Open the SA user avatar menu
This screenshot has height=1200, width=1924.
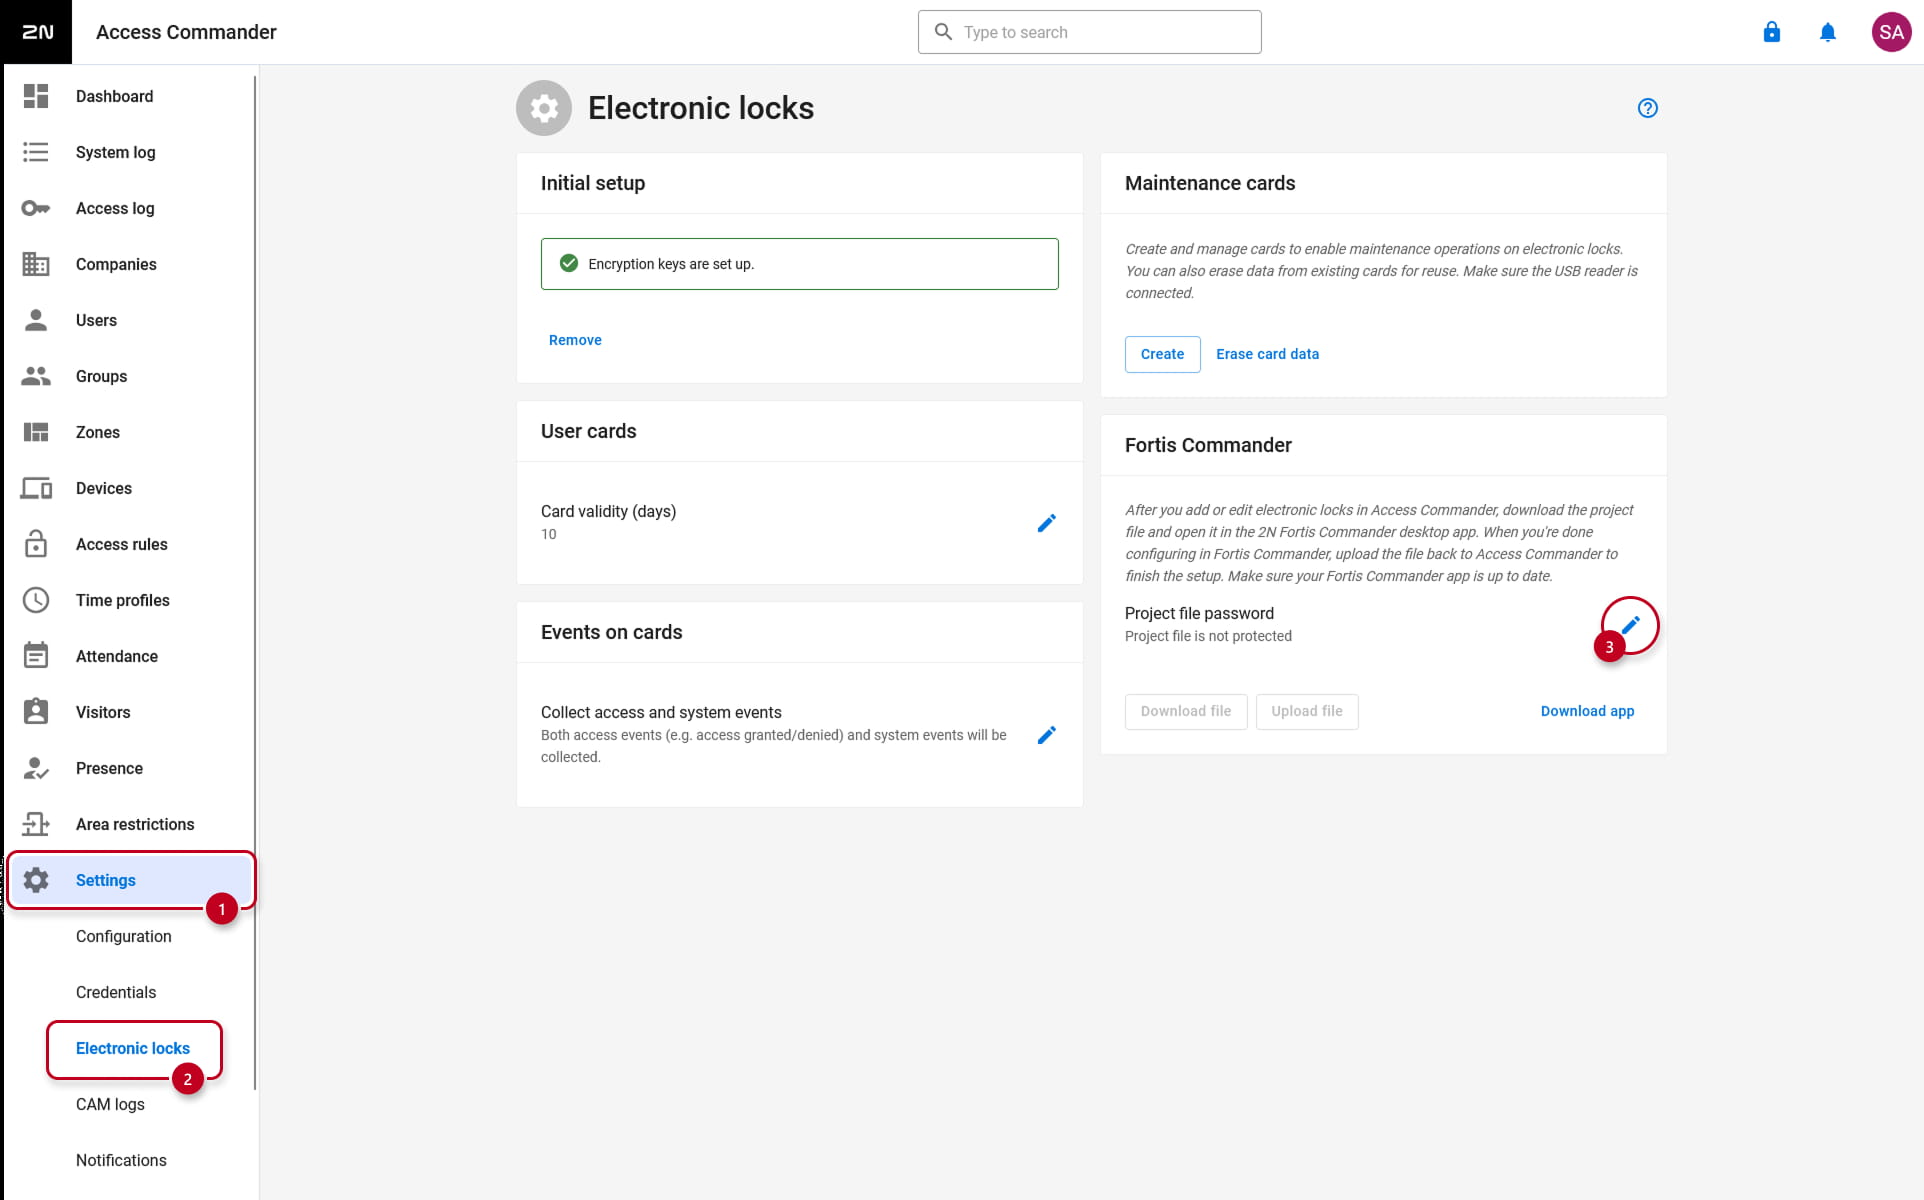click(x=1891, y=32)
